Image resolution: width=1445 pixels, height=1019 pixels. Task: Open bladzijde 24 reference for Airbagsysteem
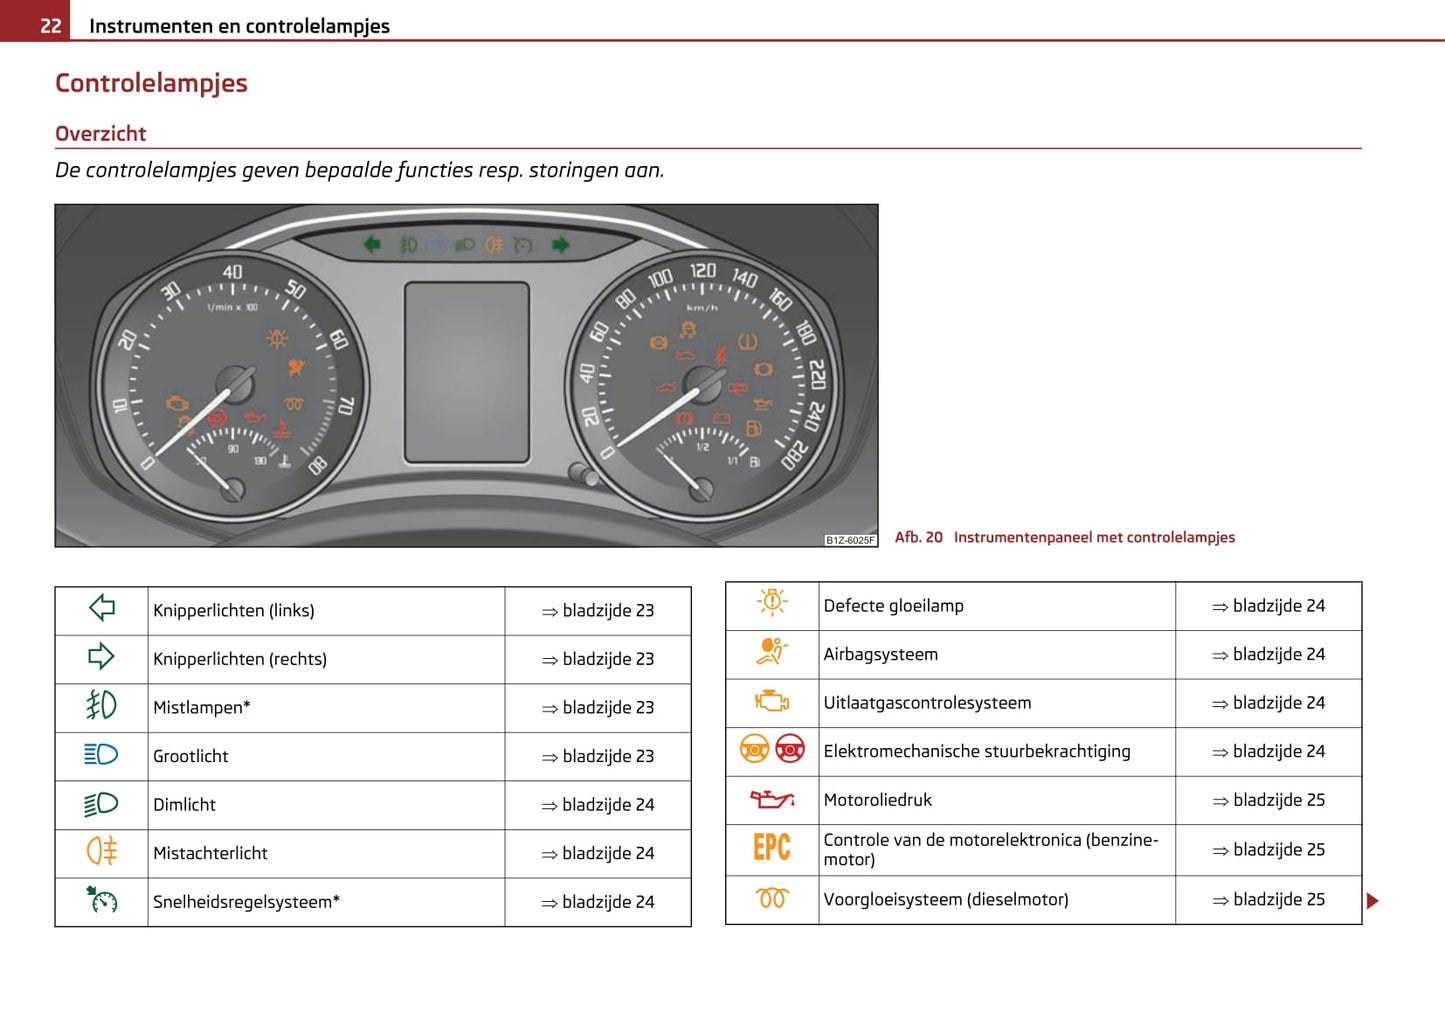pyautogui.click(x=1268, y=655)
